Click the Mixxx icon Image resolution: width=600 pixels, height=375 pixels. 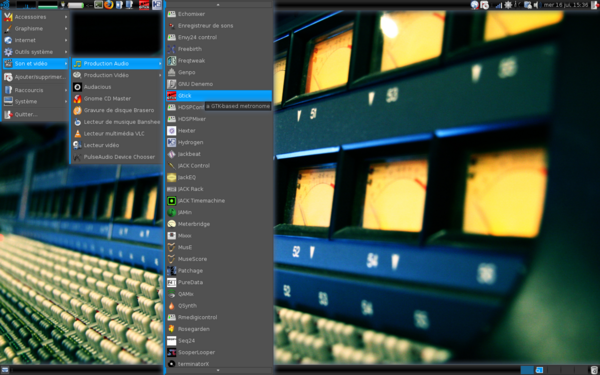pyautogui.click(x=171, y=236)
